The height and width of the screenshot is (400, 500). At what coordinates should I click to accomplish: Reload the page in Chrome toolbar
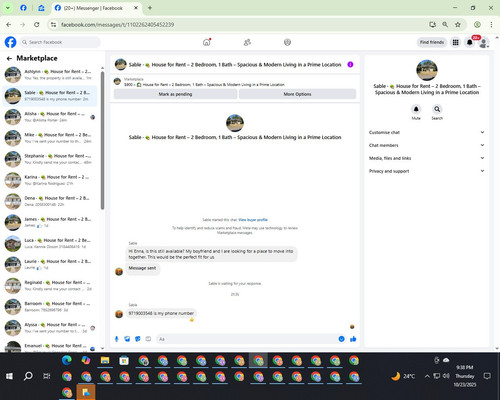(37, 25)
